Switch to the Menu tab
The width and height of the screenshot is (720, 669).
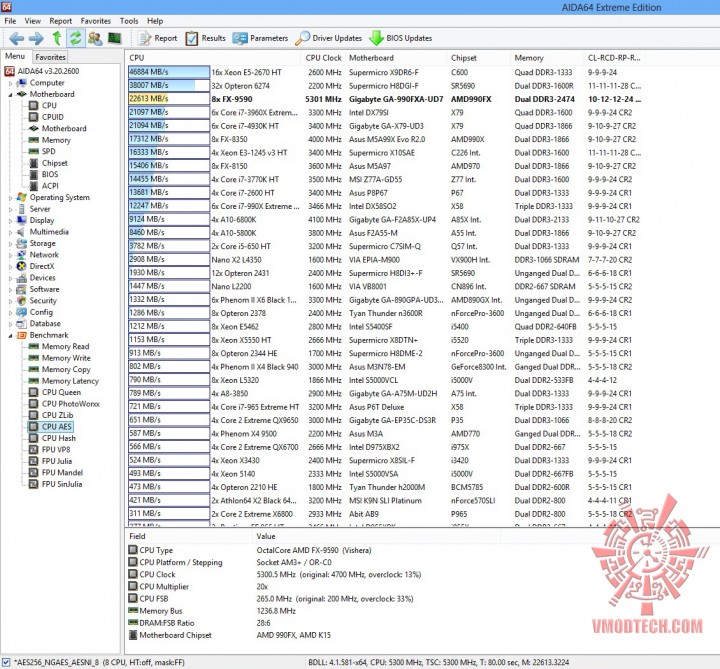click(x=15, y=56)
